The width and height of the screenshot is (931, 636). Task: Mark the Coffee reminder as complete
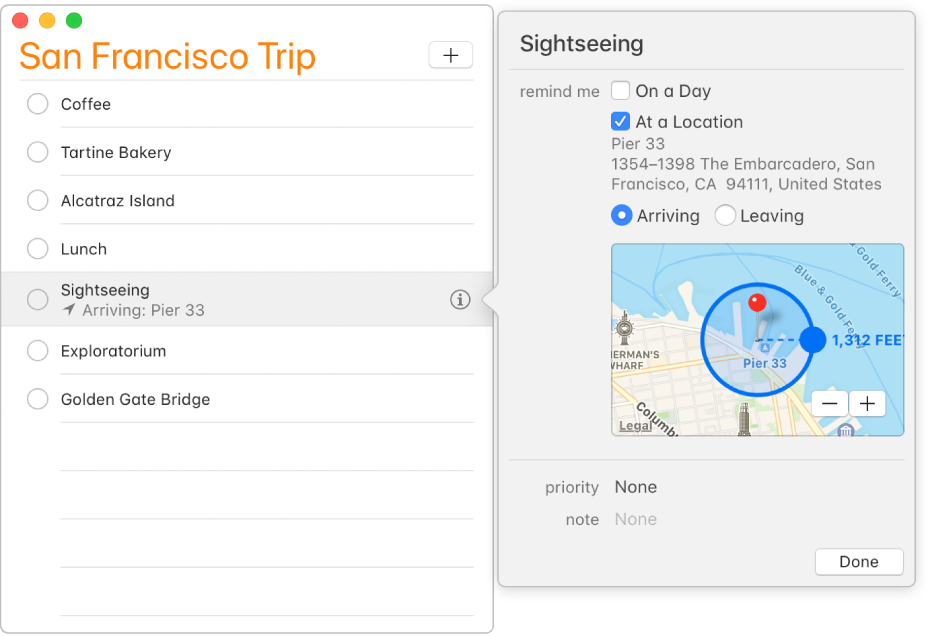point(38,104)
